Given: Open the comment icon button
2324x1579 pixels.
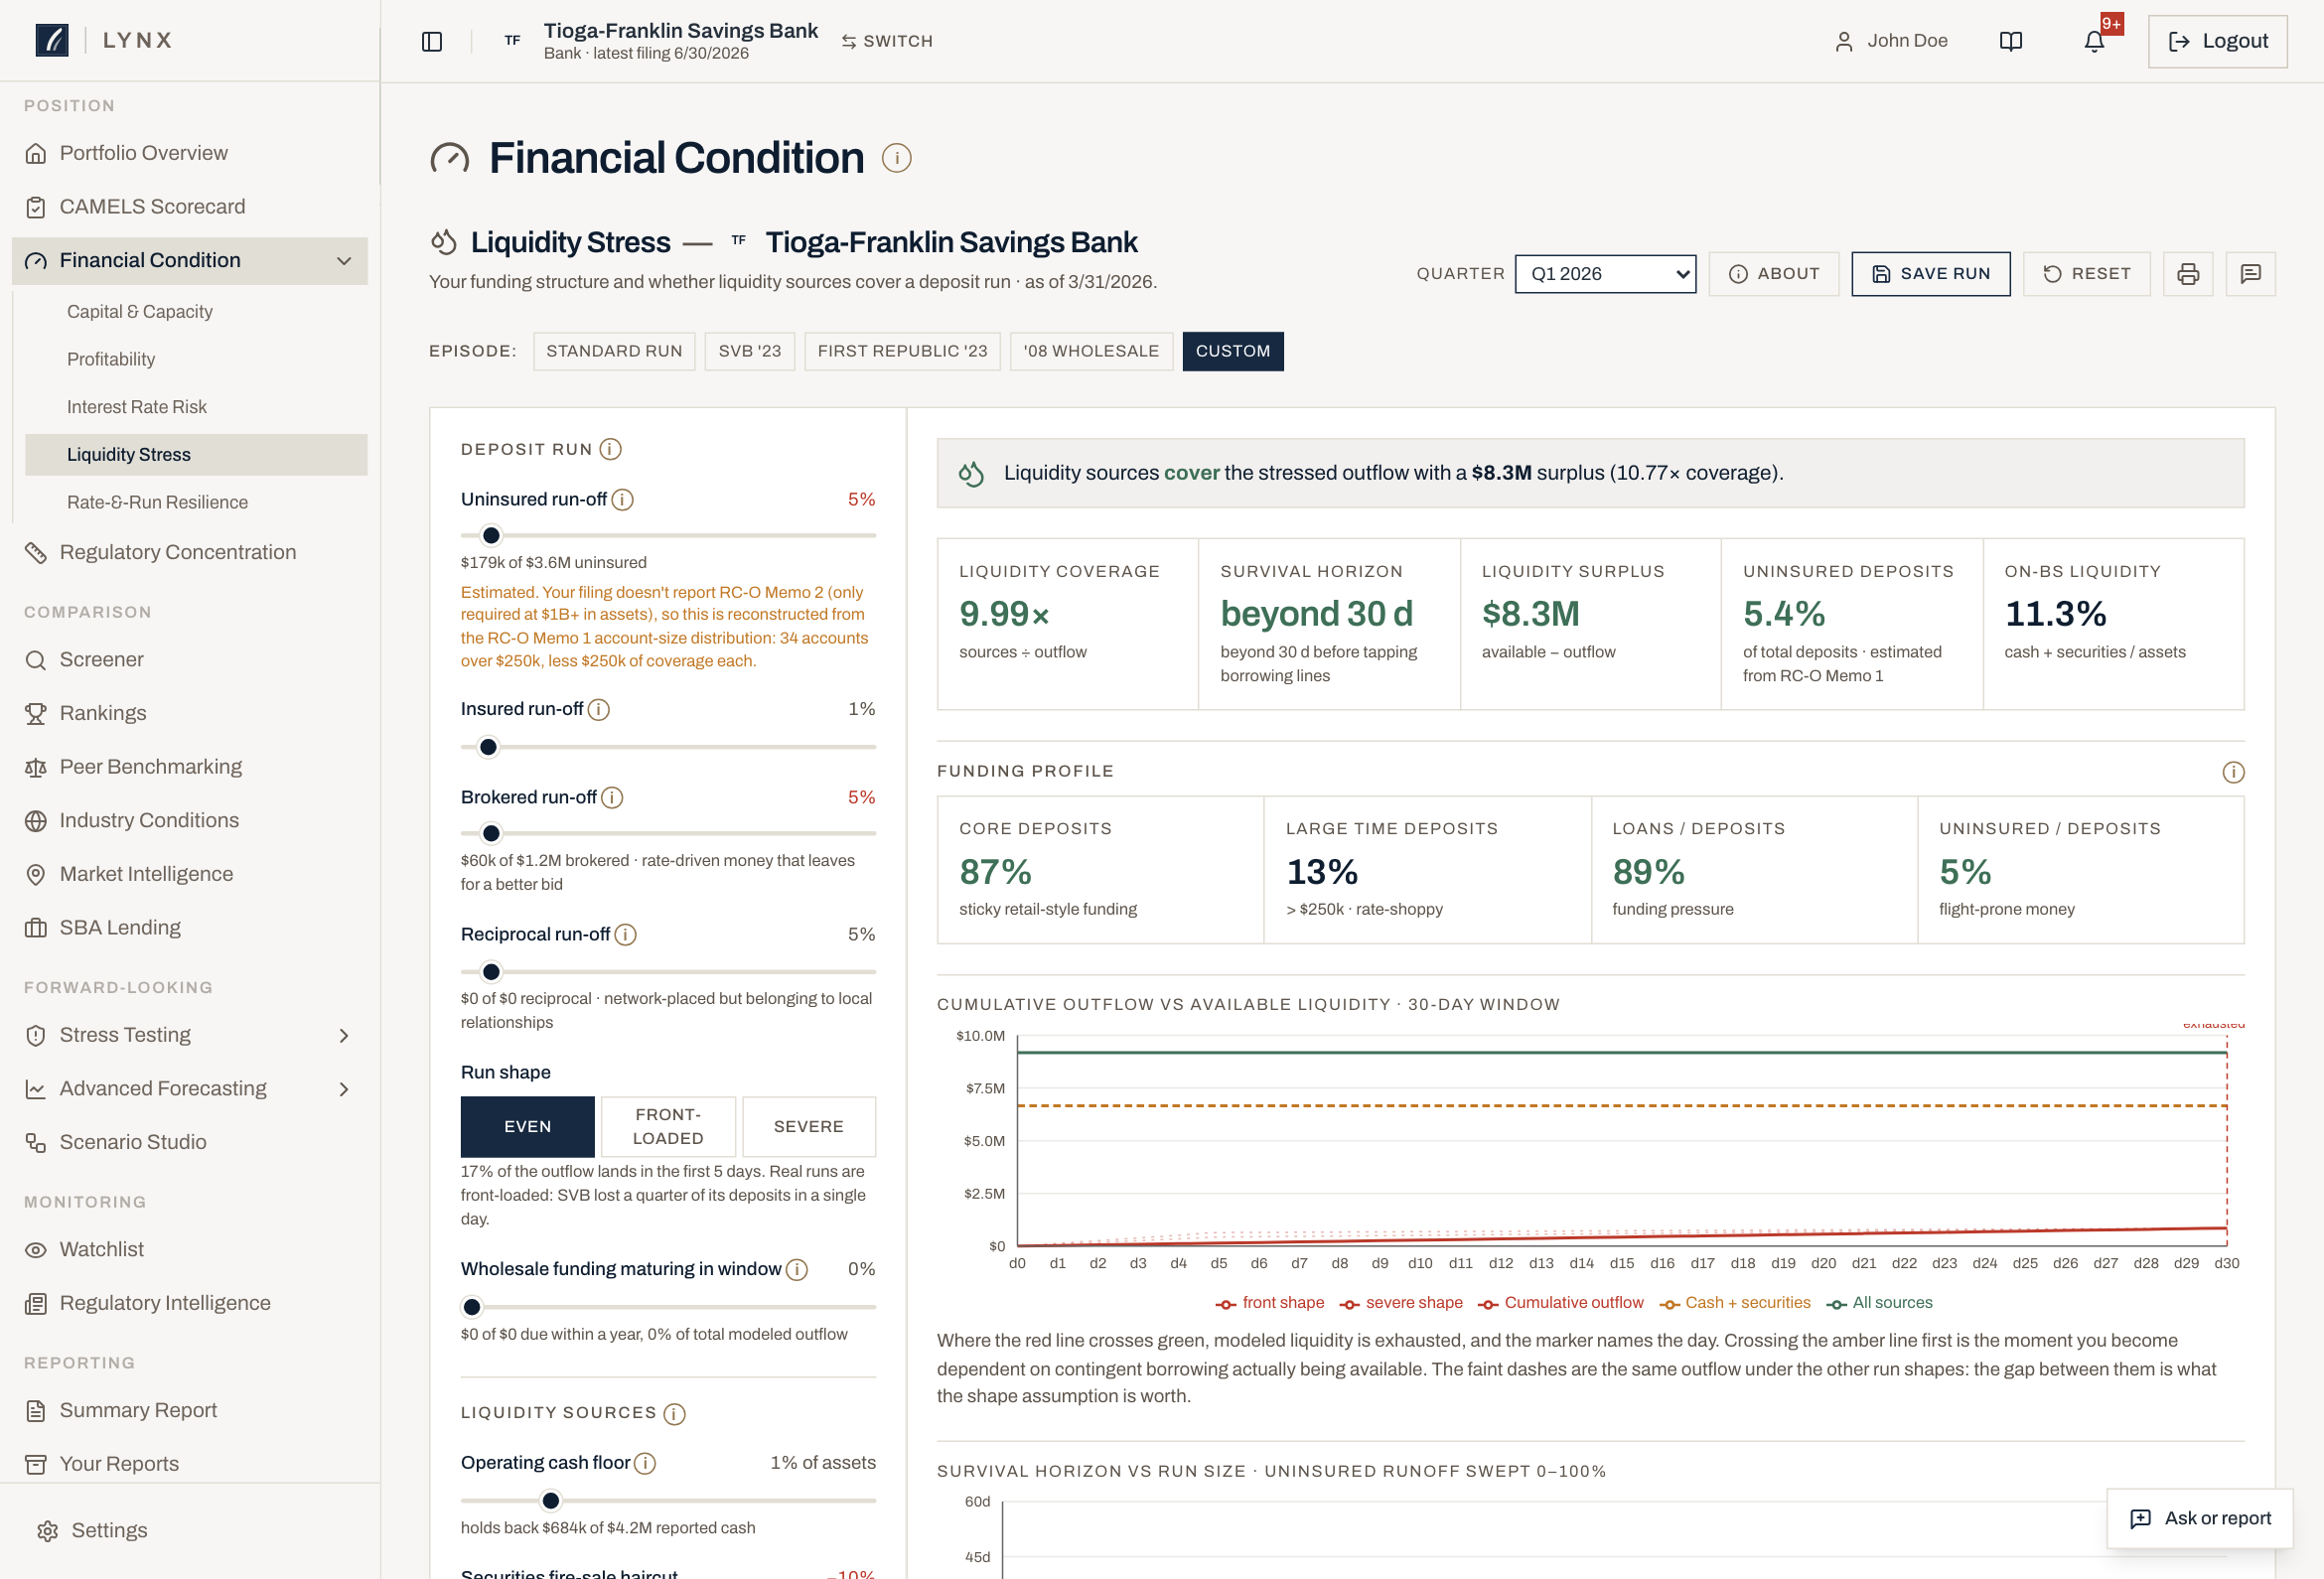Looking at the screenshot, I should 2251,274.
